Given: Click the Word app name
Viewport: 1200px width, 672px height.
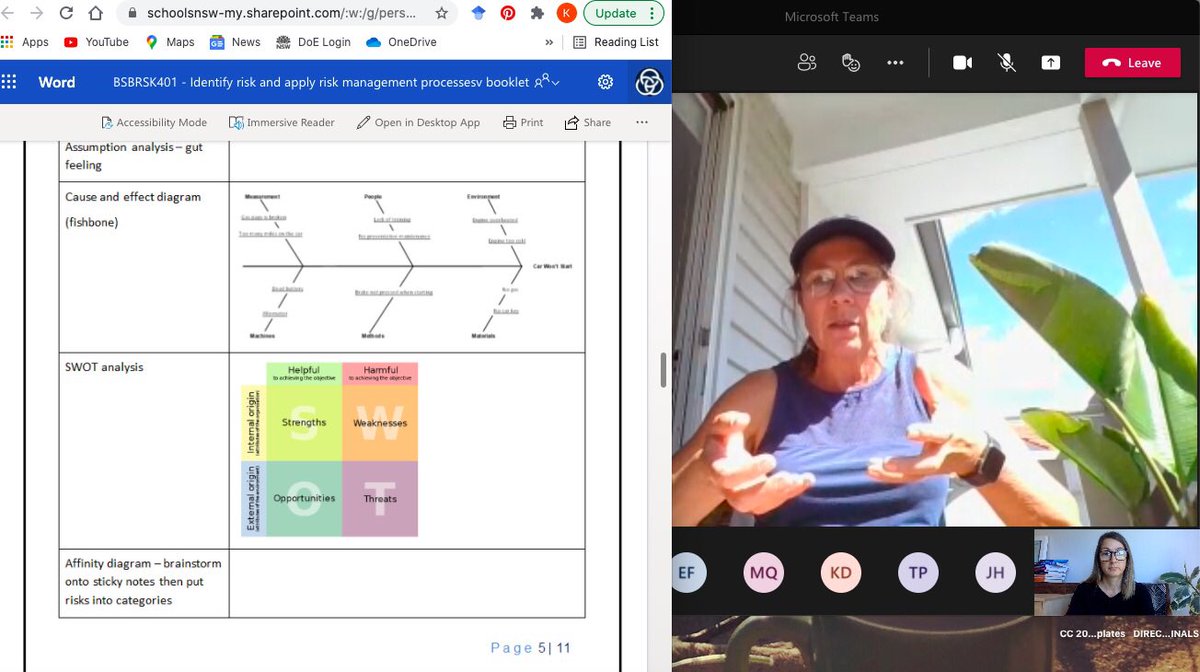Looking at the screenshot, I should click(x=57, y=82).
